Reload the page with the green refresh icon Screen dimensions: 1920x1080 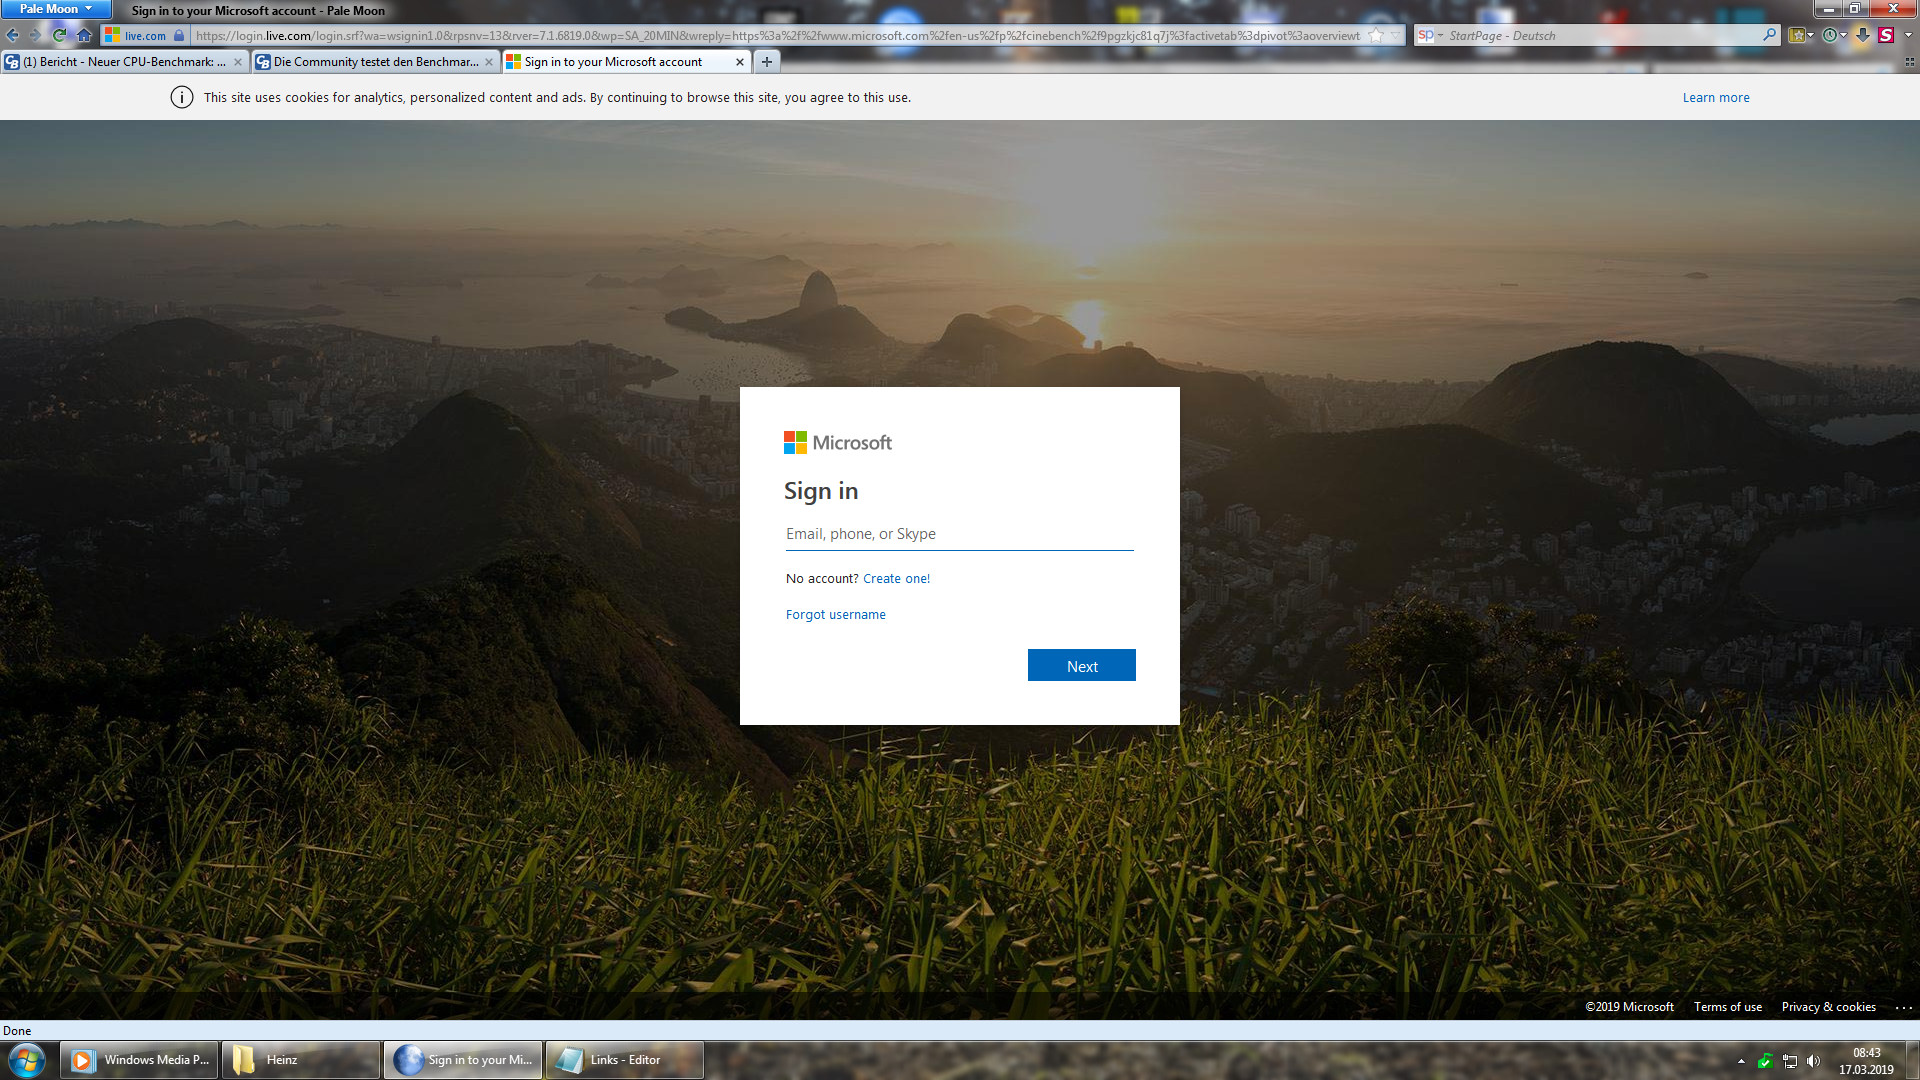(59, 35)
